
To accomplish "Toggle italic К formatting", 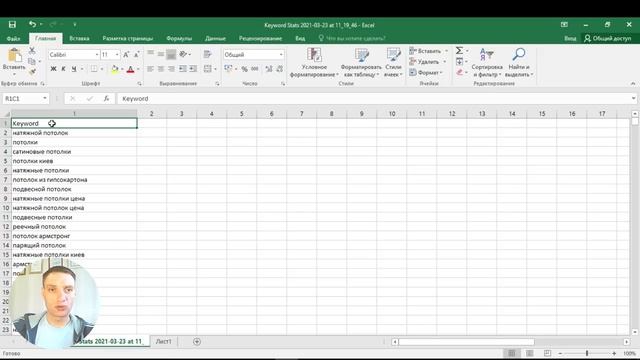I will pos(63,69).
